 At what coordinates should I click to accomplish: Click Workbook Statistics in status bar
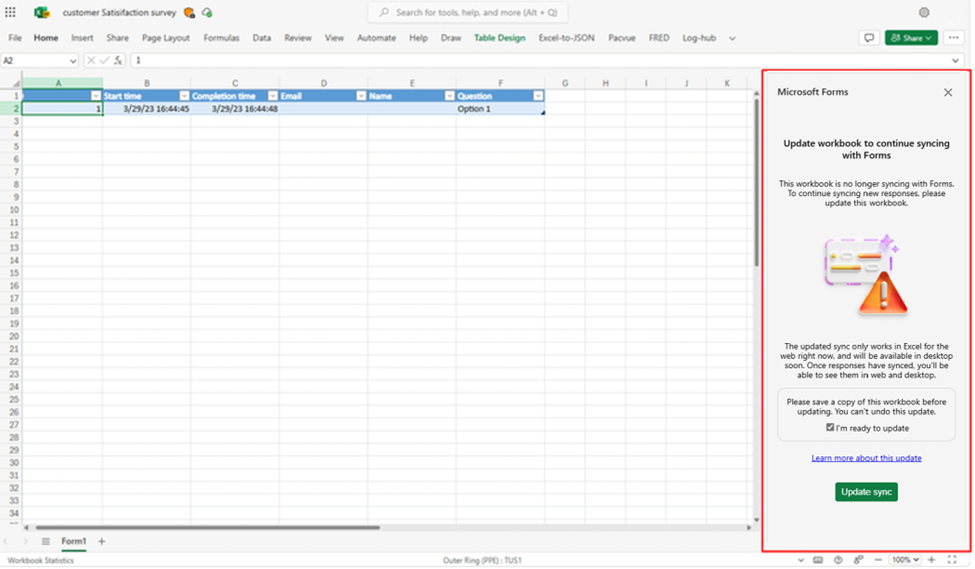(x=40, y=560)
